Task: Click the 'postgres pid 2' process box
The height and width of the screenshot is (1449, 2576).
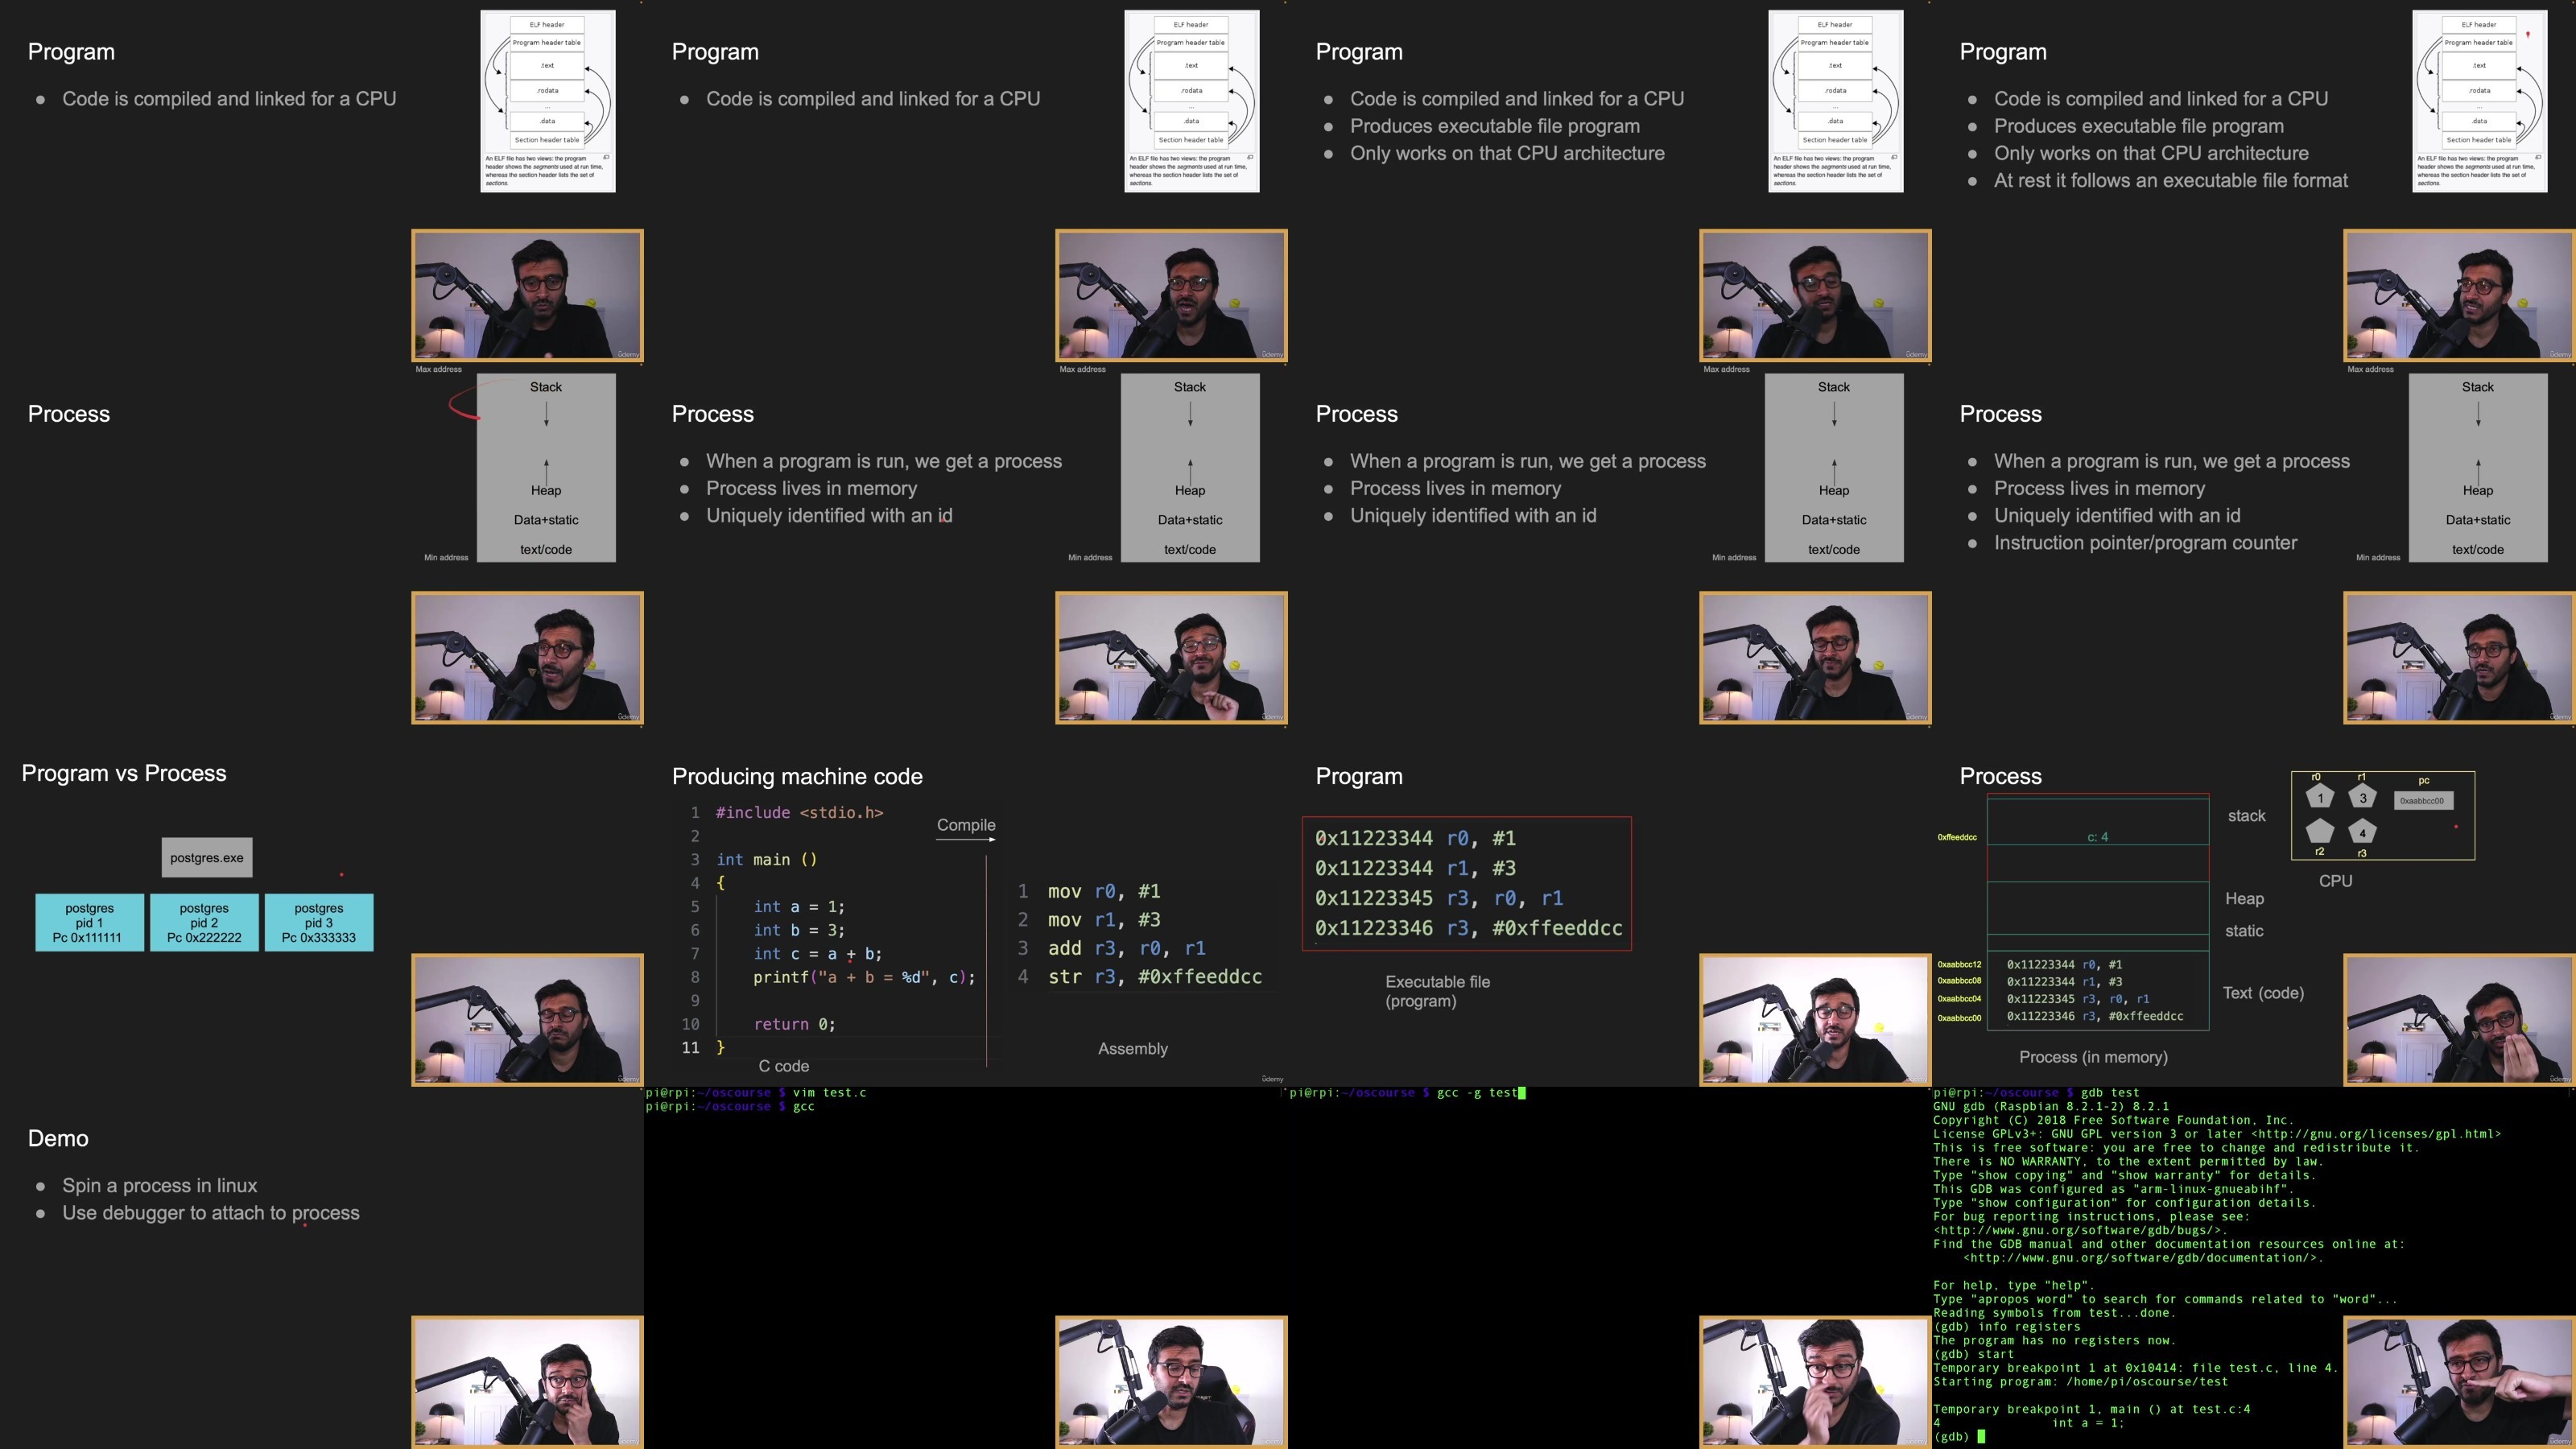Action: pos(204,922)
